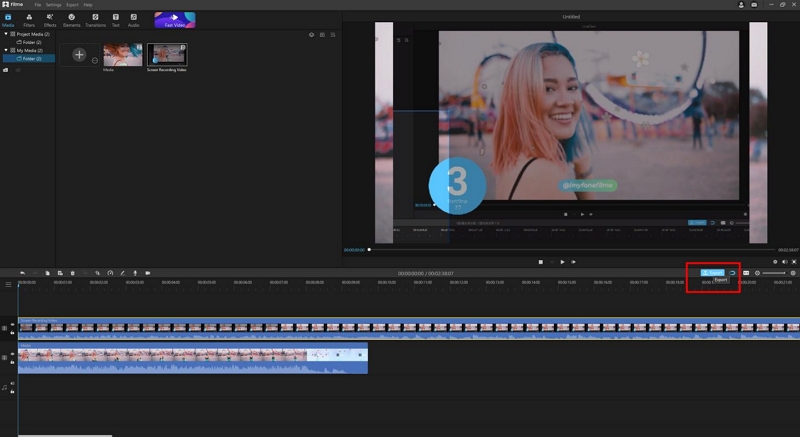Hide the Media video track
The image size is (800, 437).
pos(12,354)
